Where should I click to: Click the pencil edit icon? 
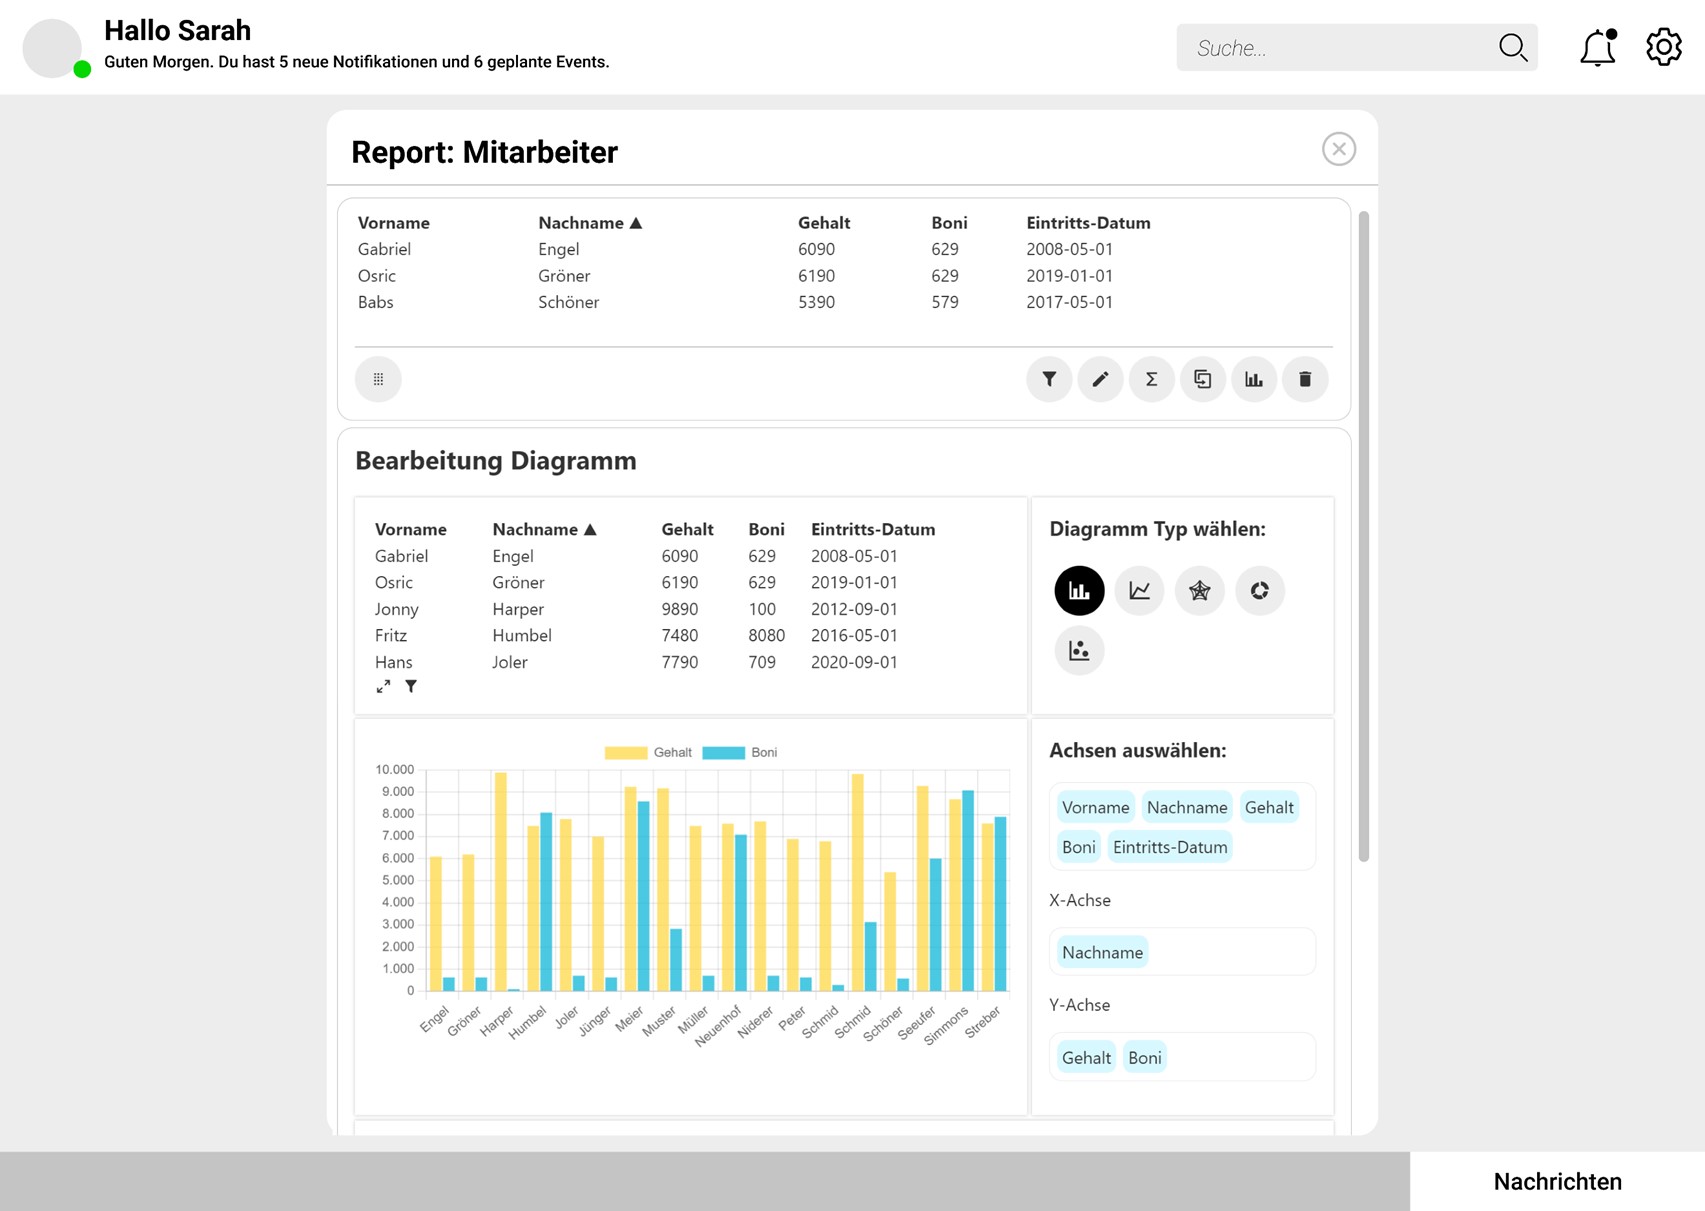[1100, 379]
